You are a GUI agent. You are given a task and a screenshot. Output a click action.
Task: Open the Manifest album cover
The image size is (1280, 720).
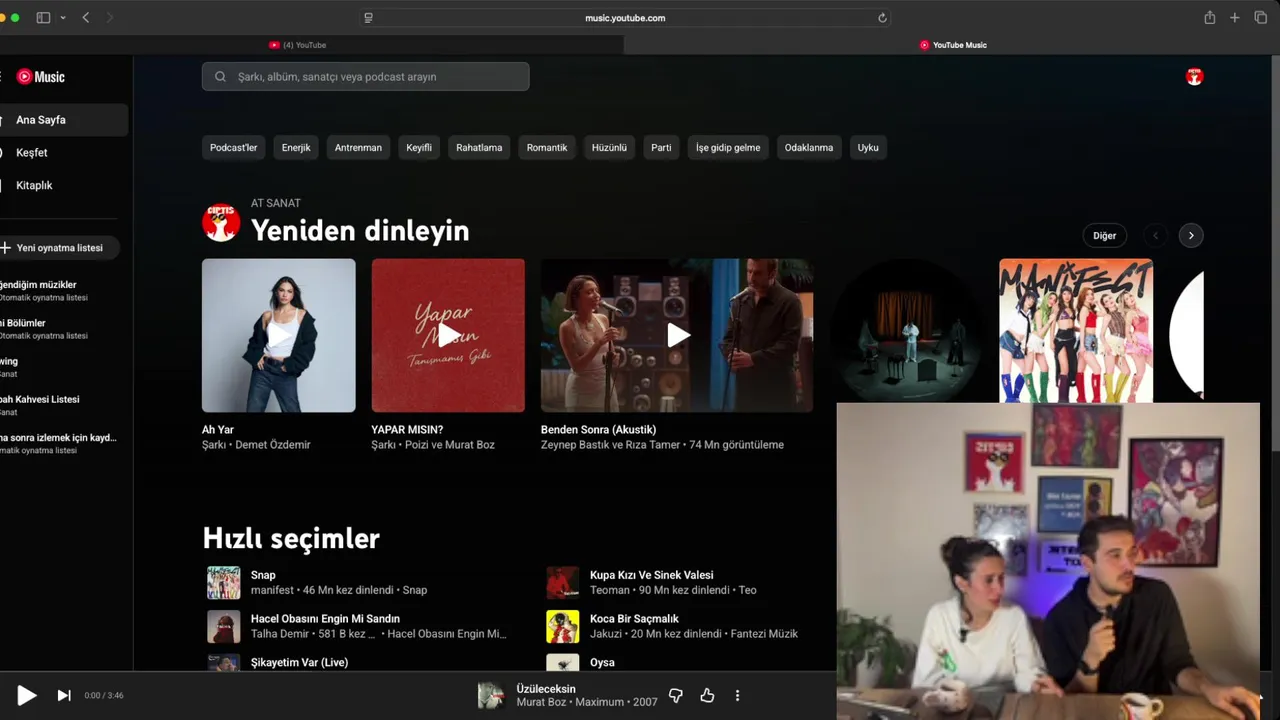pos(1076,331)
